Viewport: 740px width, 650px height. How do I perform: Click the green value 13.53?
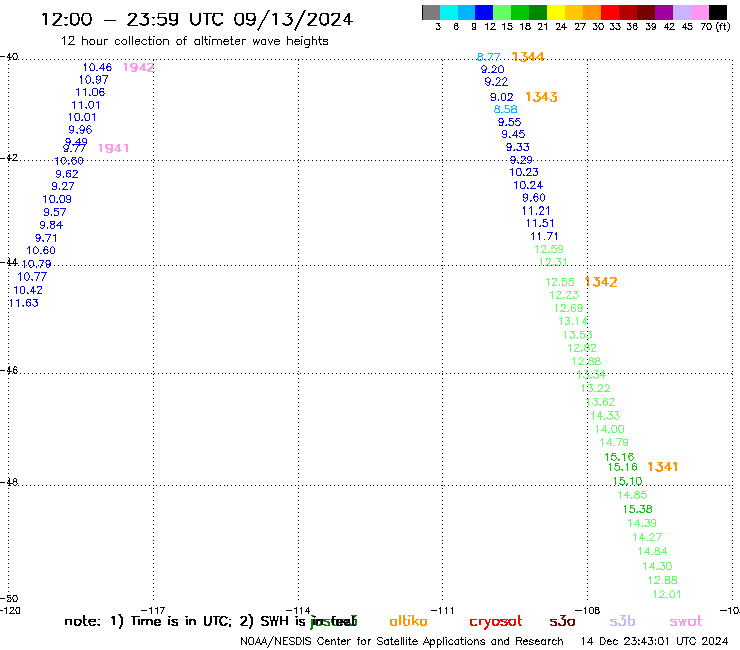[x=578, y=335]
